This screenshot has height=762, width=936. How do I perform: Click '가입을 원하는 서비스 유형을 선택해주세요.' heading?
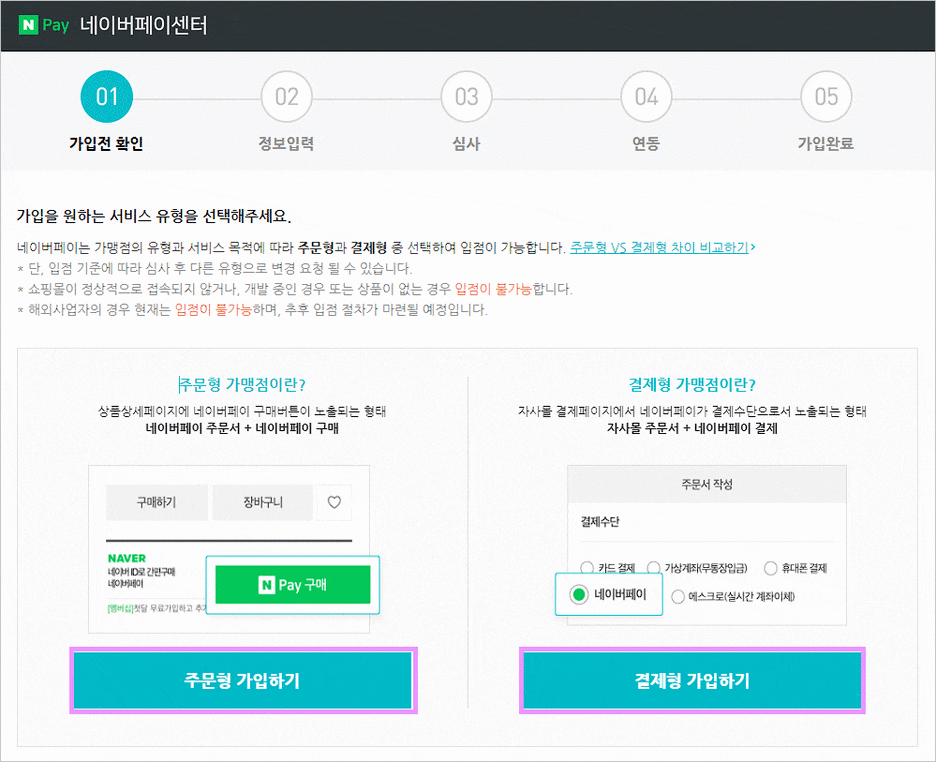[154, 216]
